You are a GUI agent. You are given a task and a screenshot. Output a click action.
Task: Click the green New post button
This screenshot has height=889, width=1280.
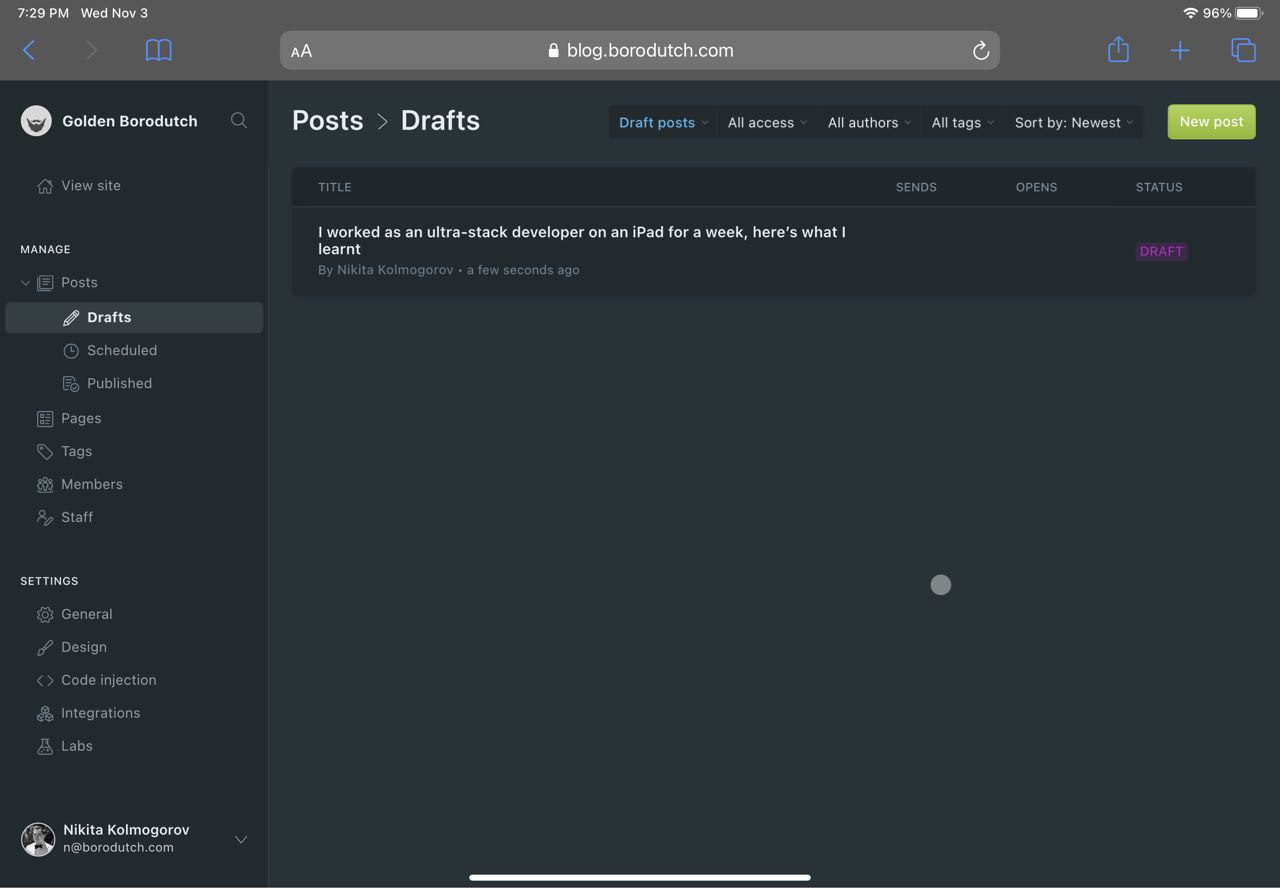coord(1211,122)
